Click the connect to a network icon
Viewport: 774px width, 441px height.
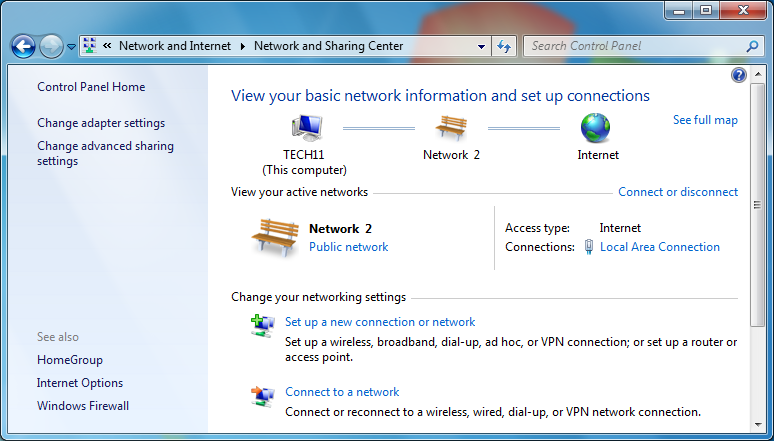coord(263,395)
